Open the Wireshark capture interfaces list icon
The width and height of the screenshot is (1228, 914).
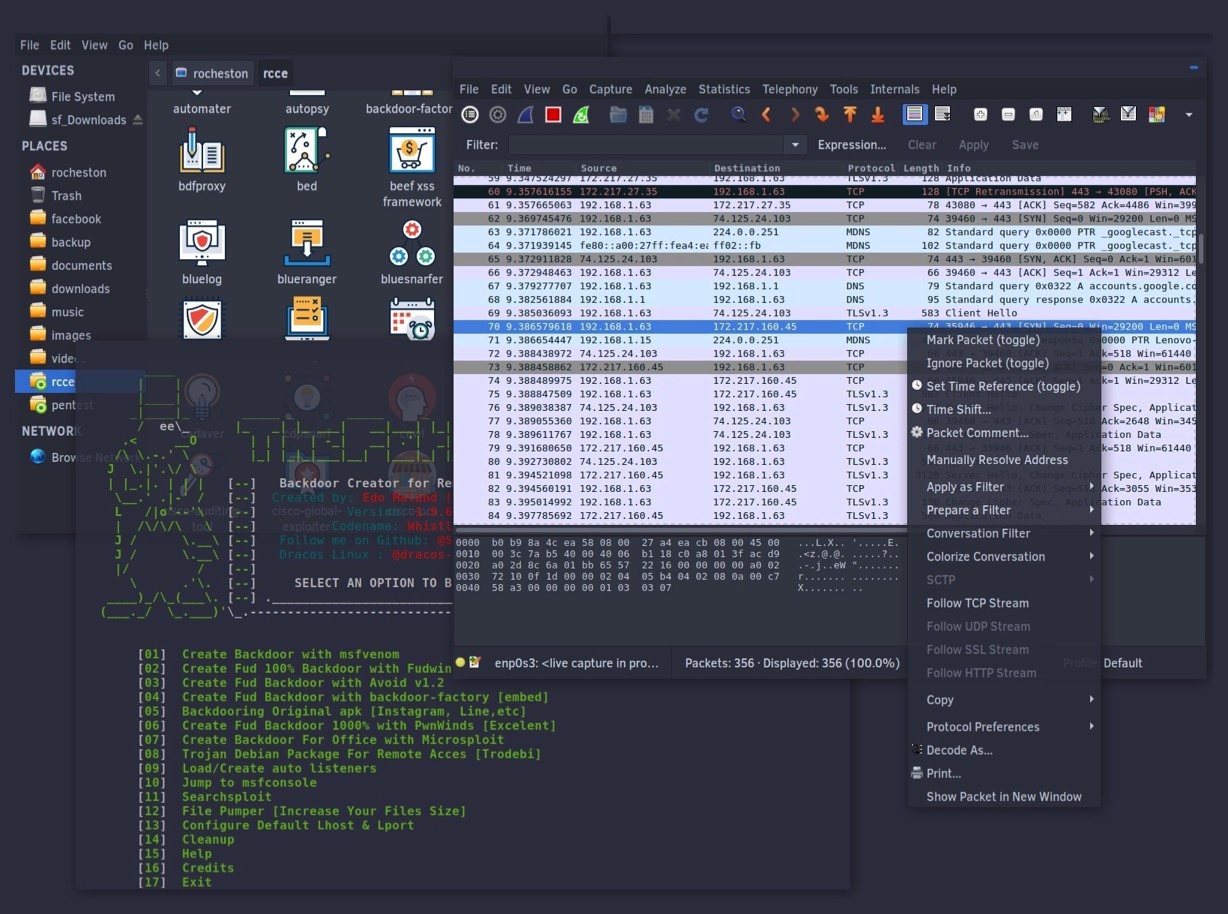(x=469, y=115)
